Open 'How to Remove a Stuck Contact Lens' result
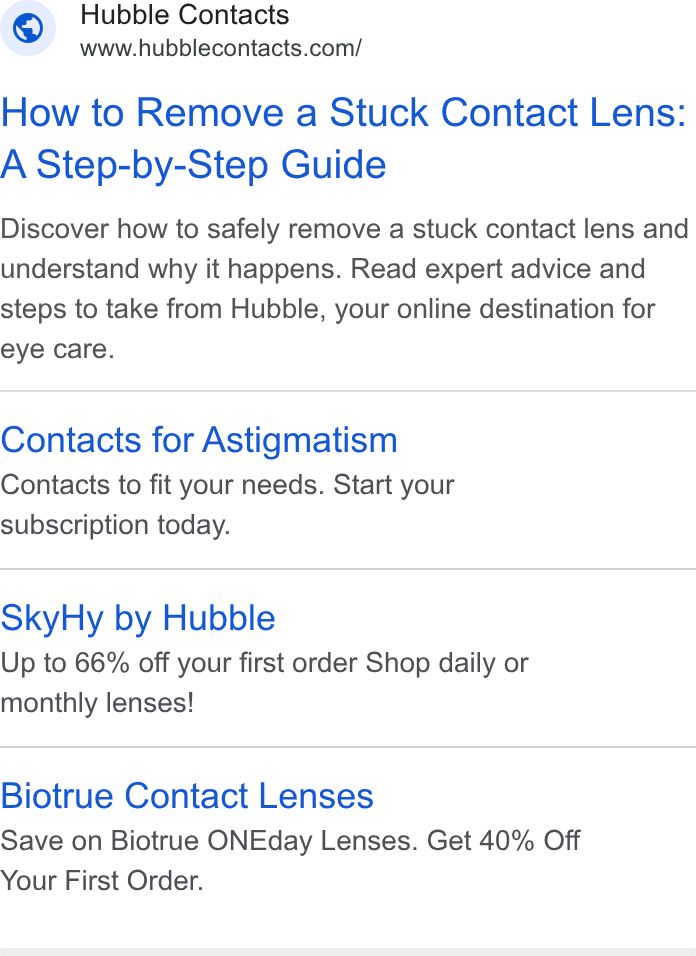Screen dimensions: 696x956 343,113
